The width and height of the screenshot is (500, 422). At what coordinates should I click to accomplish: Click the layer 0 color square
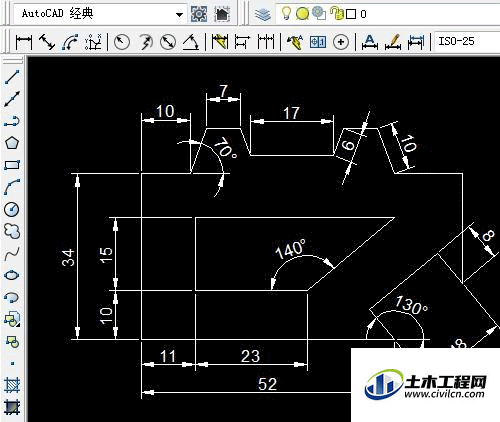pyautogui.click(x=351, y=14)
